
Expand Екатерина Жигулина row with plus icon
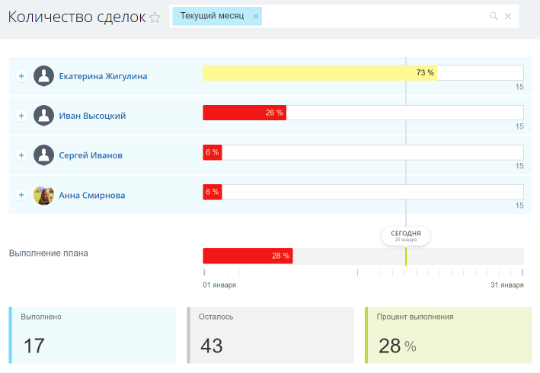pyautogui.click(x=21, y=76)
